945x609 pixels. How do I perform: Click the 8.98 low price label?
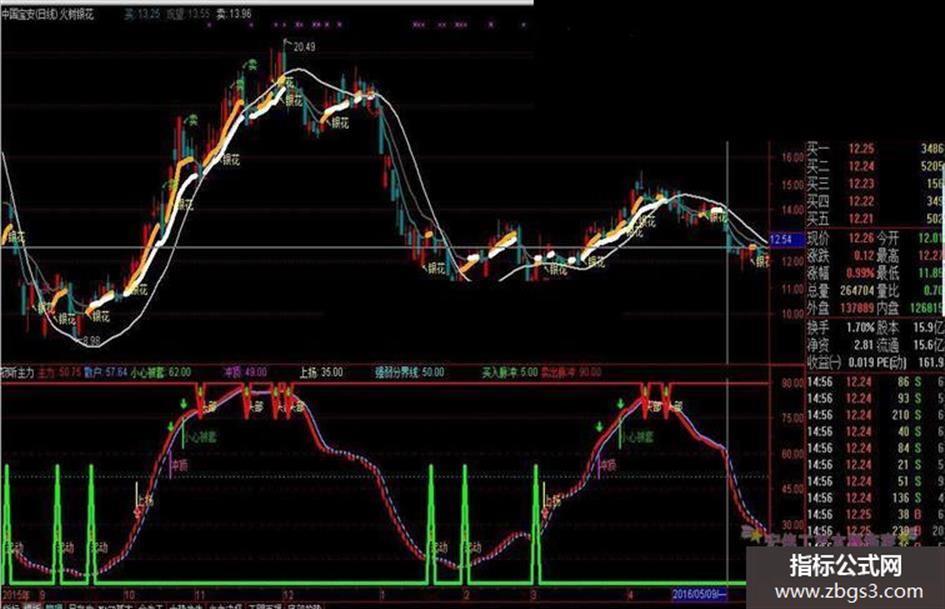91,341
